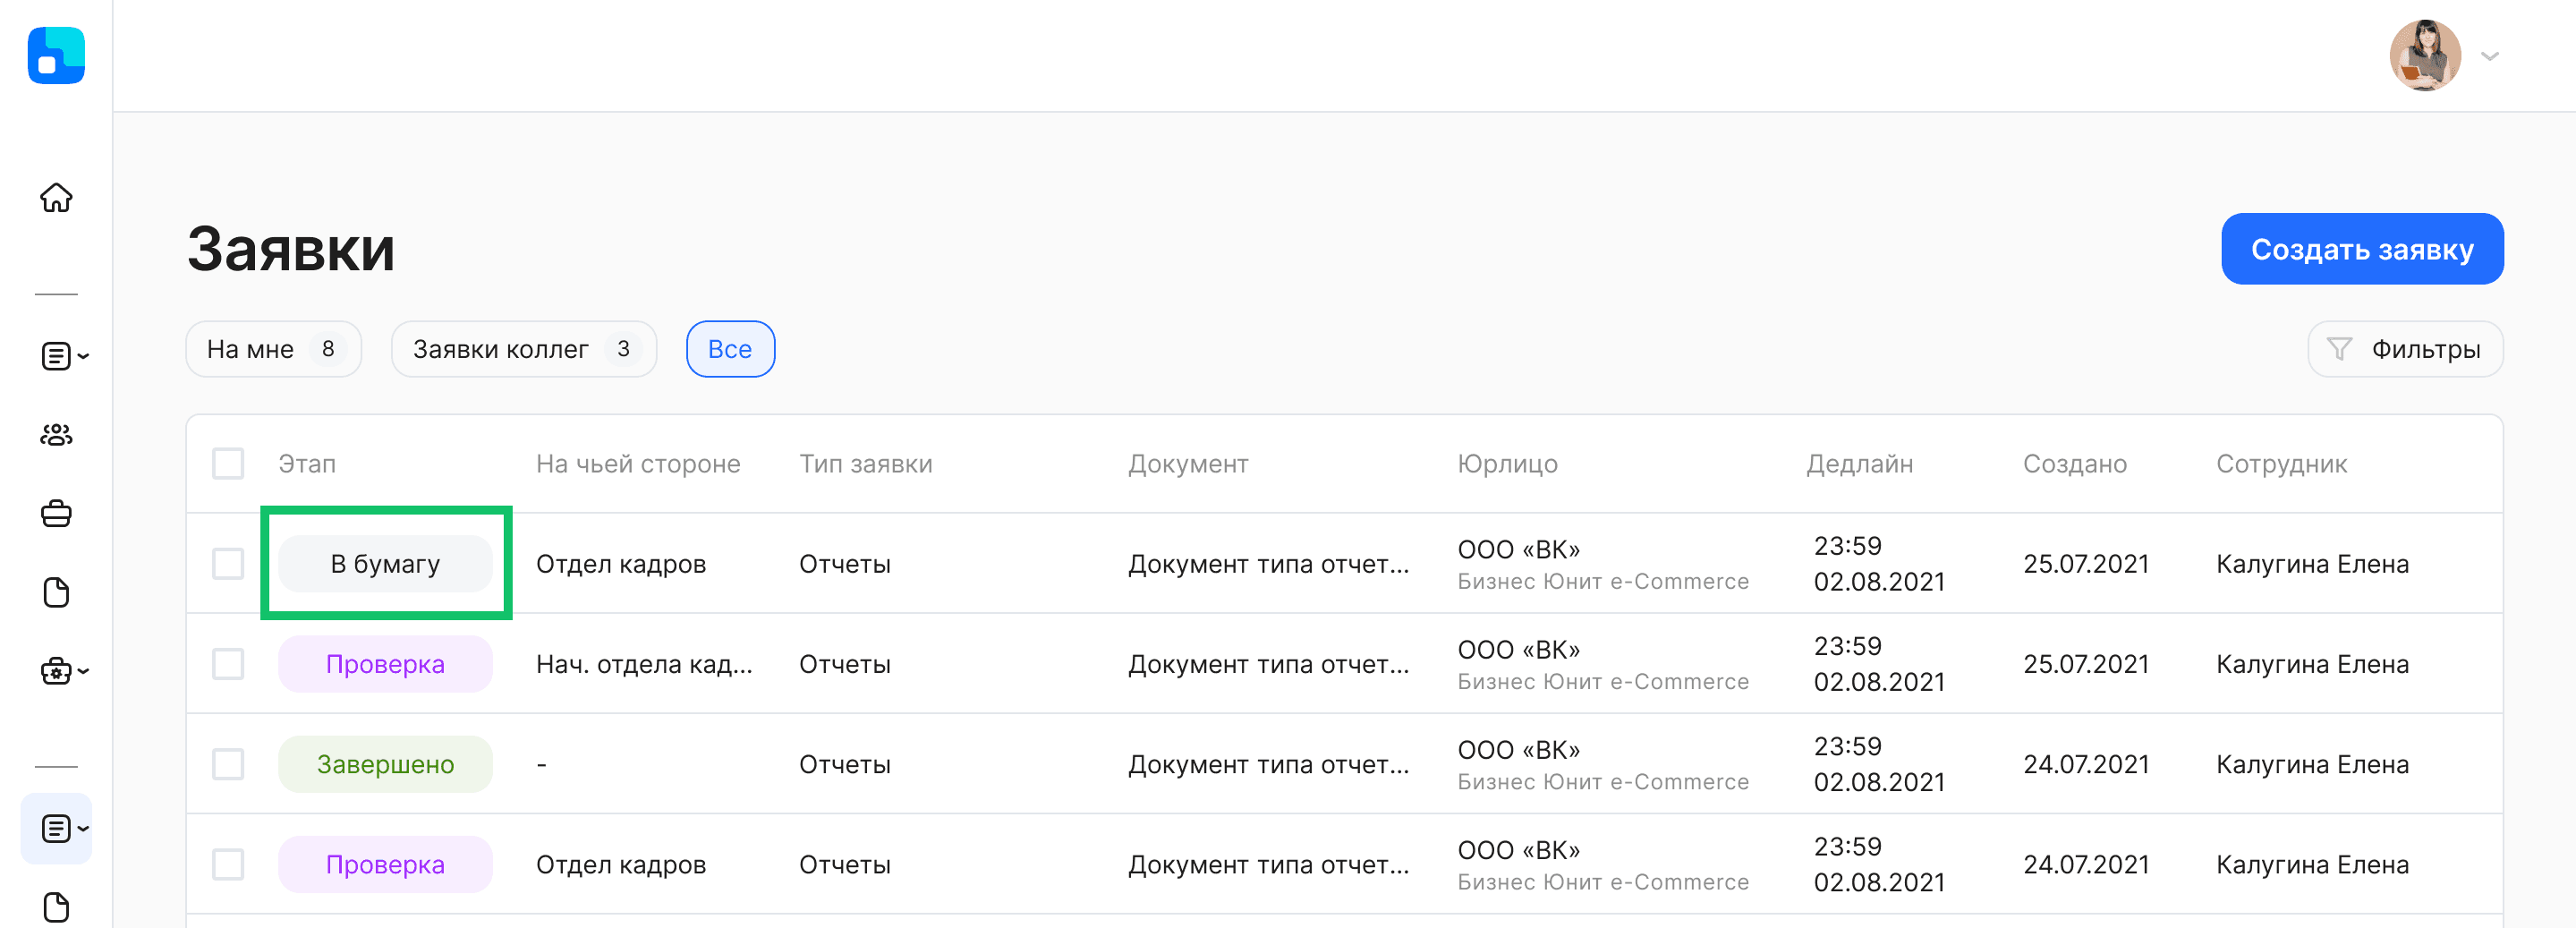Screen dimensions: 2576x928
Task: Check the В бумагу row checkbox
Action: pos(228,564)
